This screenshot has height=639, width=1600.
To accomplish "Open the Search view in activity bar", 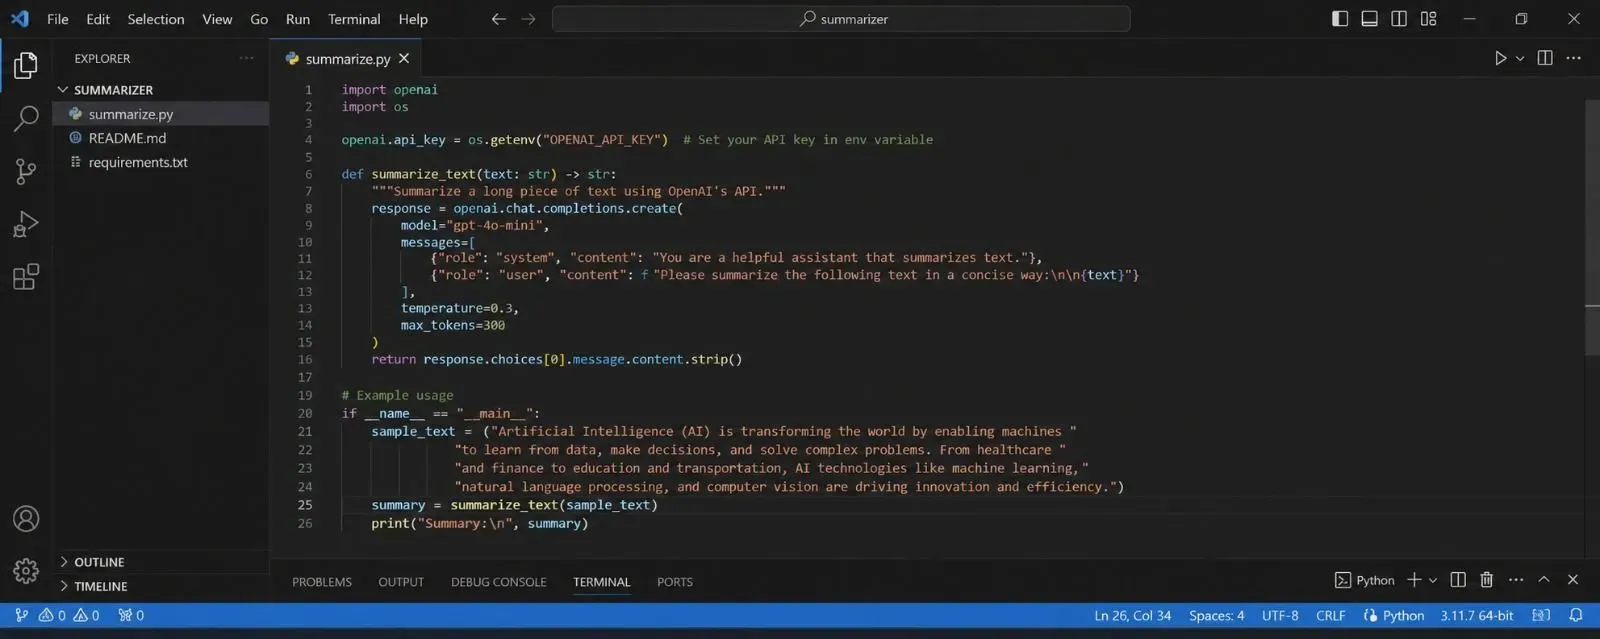I will (x=26, y=118).
